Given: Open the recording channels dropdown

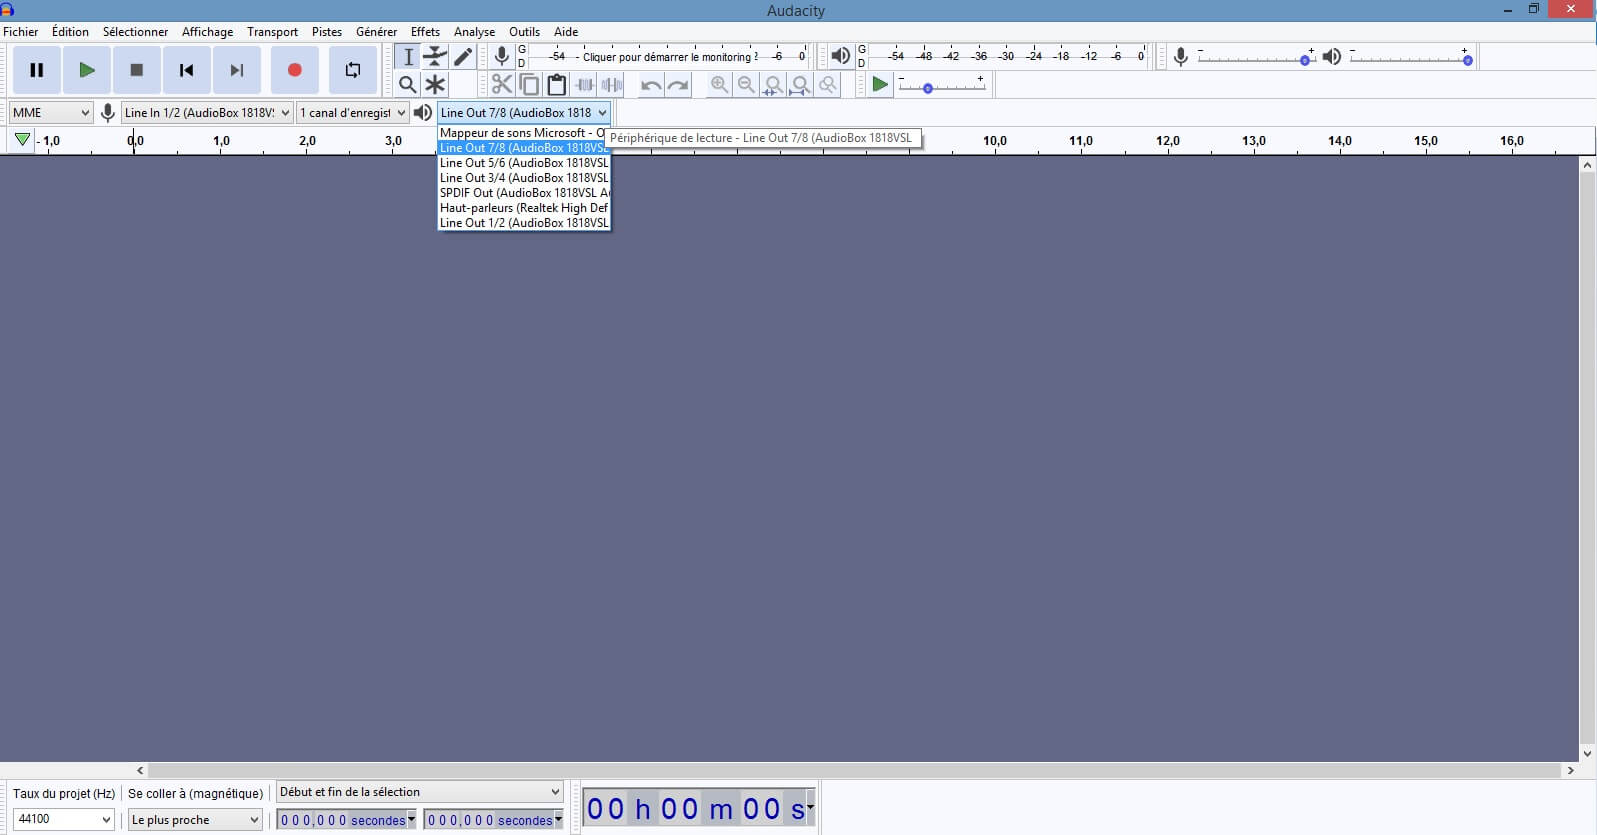Looking at the screenshot, I should coord(353,113).
